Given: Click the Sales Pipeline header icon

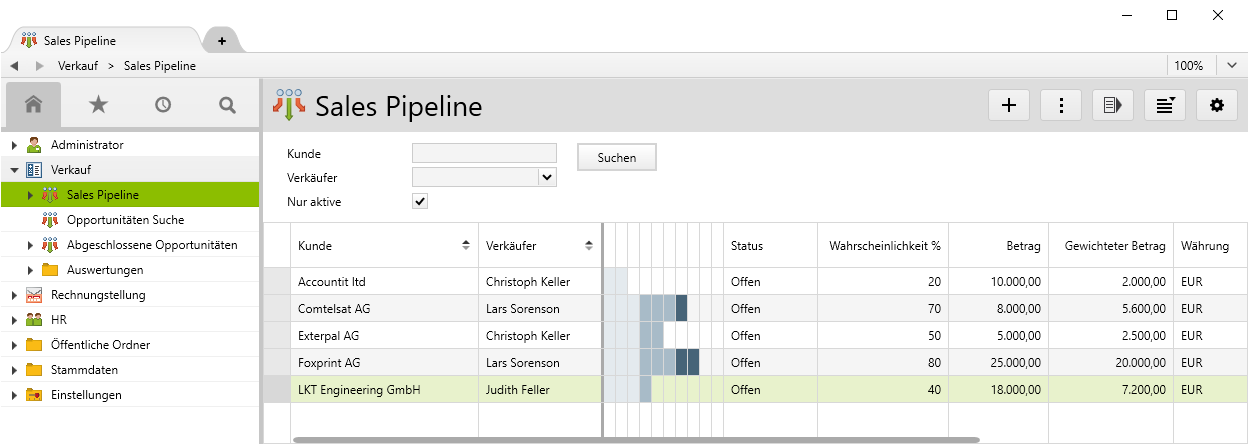Looking at the screenshot, I should pyautogui.click(x=290, y=105).
